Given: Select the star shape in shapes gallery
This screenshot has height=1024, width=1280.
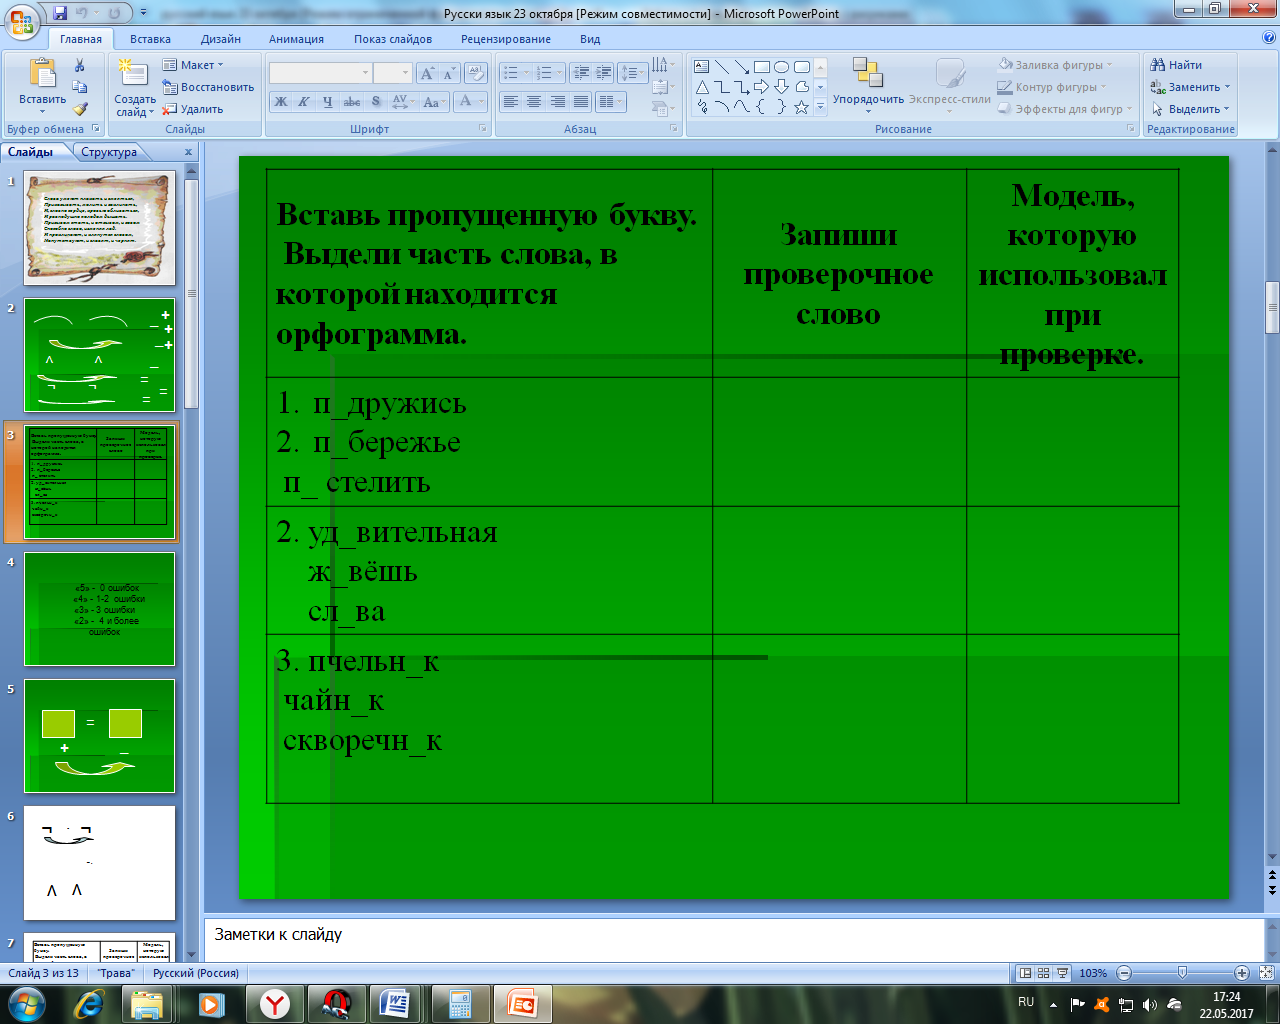Looking at the screenshot, I should pos(801,107).
